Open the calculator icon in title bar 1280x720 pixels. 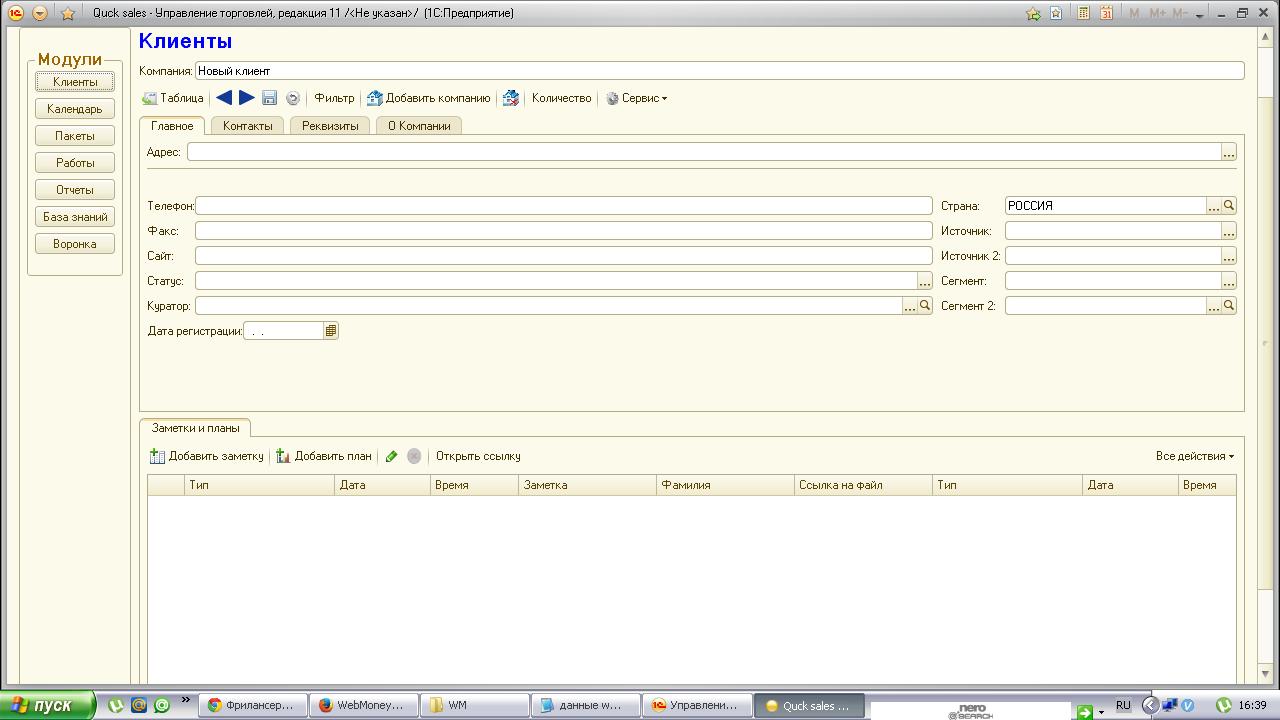[x=1083, y=13]
